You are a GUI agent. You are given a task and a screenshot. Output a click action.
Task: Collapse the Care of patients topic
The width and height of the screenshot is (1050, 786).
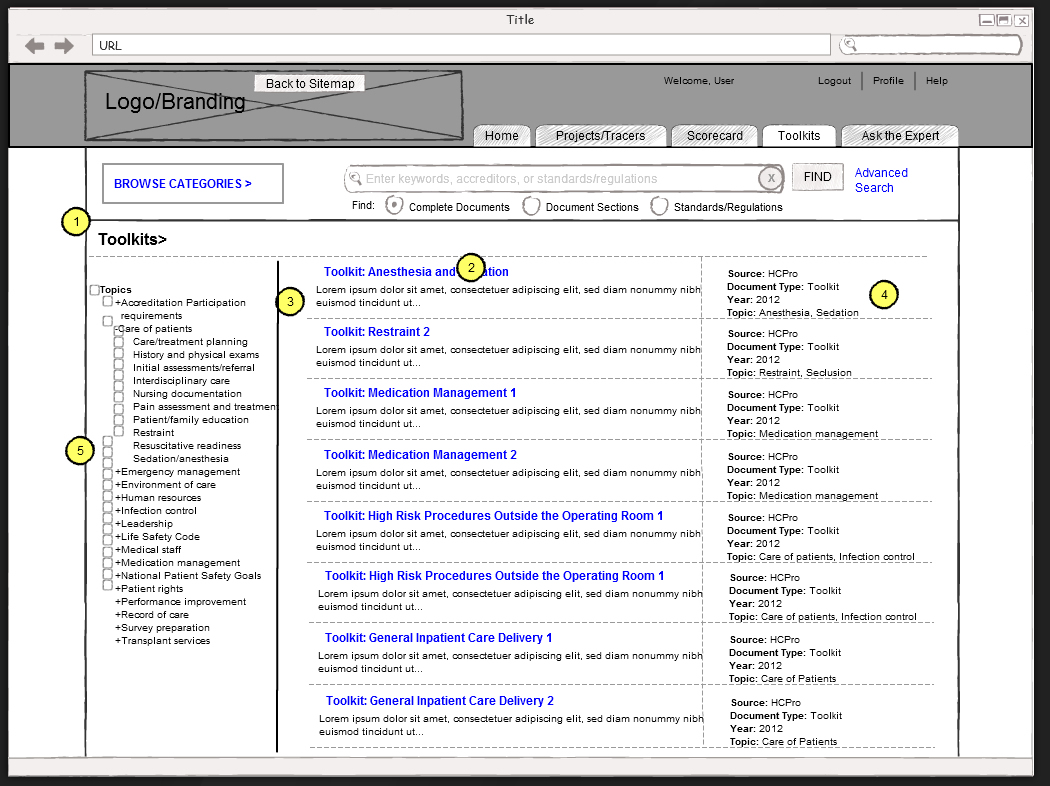[117, 329]
